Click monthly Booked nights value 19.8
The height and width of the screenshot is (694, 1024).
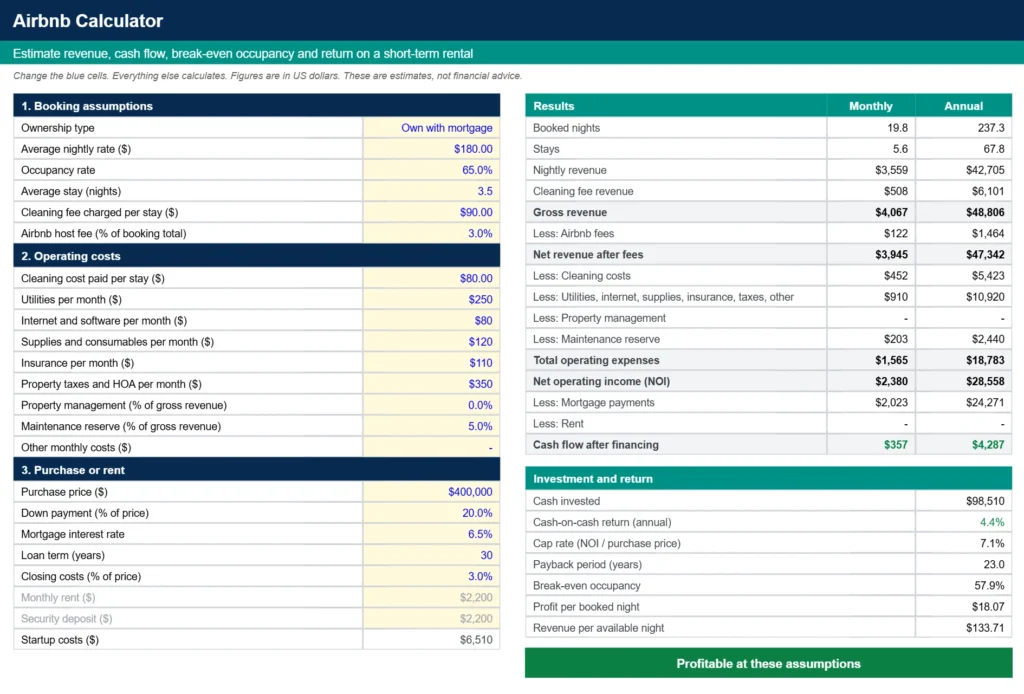coord(871,128)
